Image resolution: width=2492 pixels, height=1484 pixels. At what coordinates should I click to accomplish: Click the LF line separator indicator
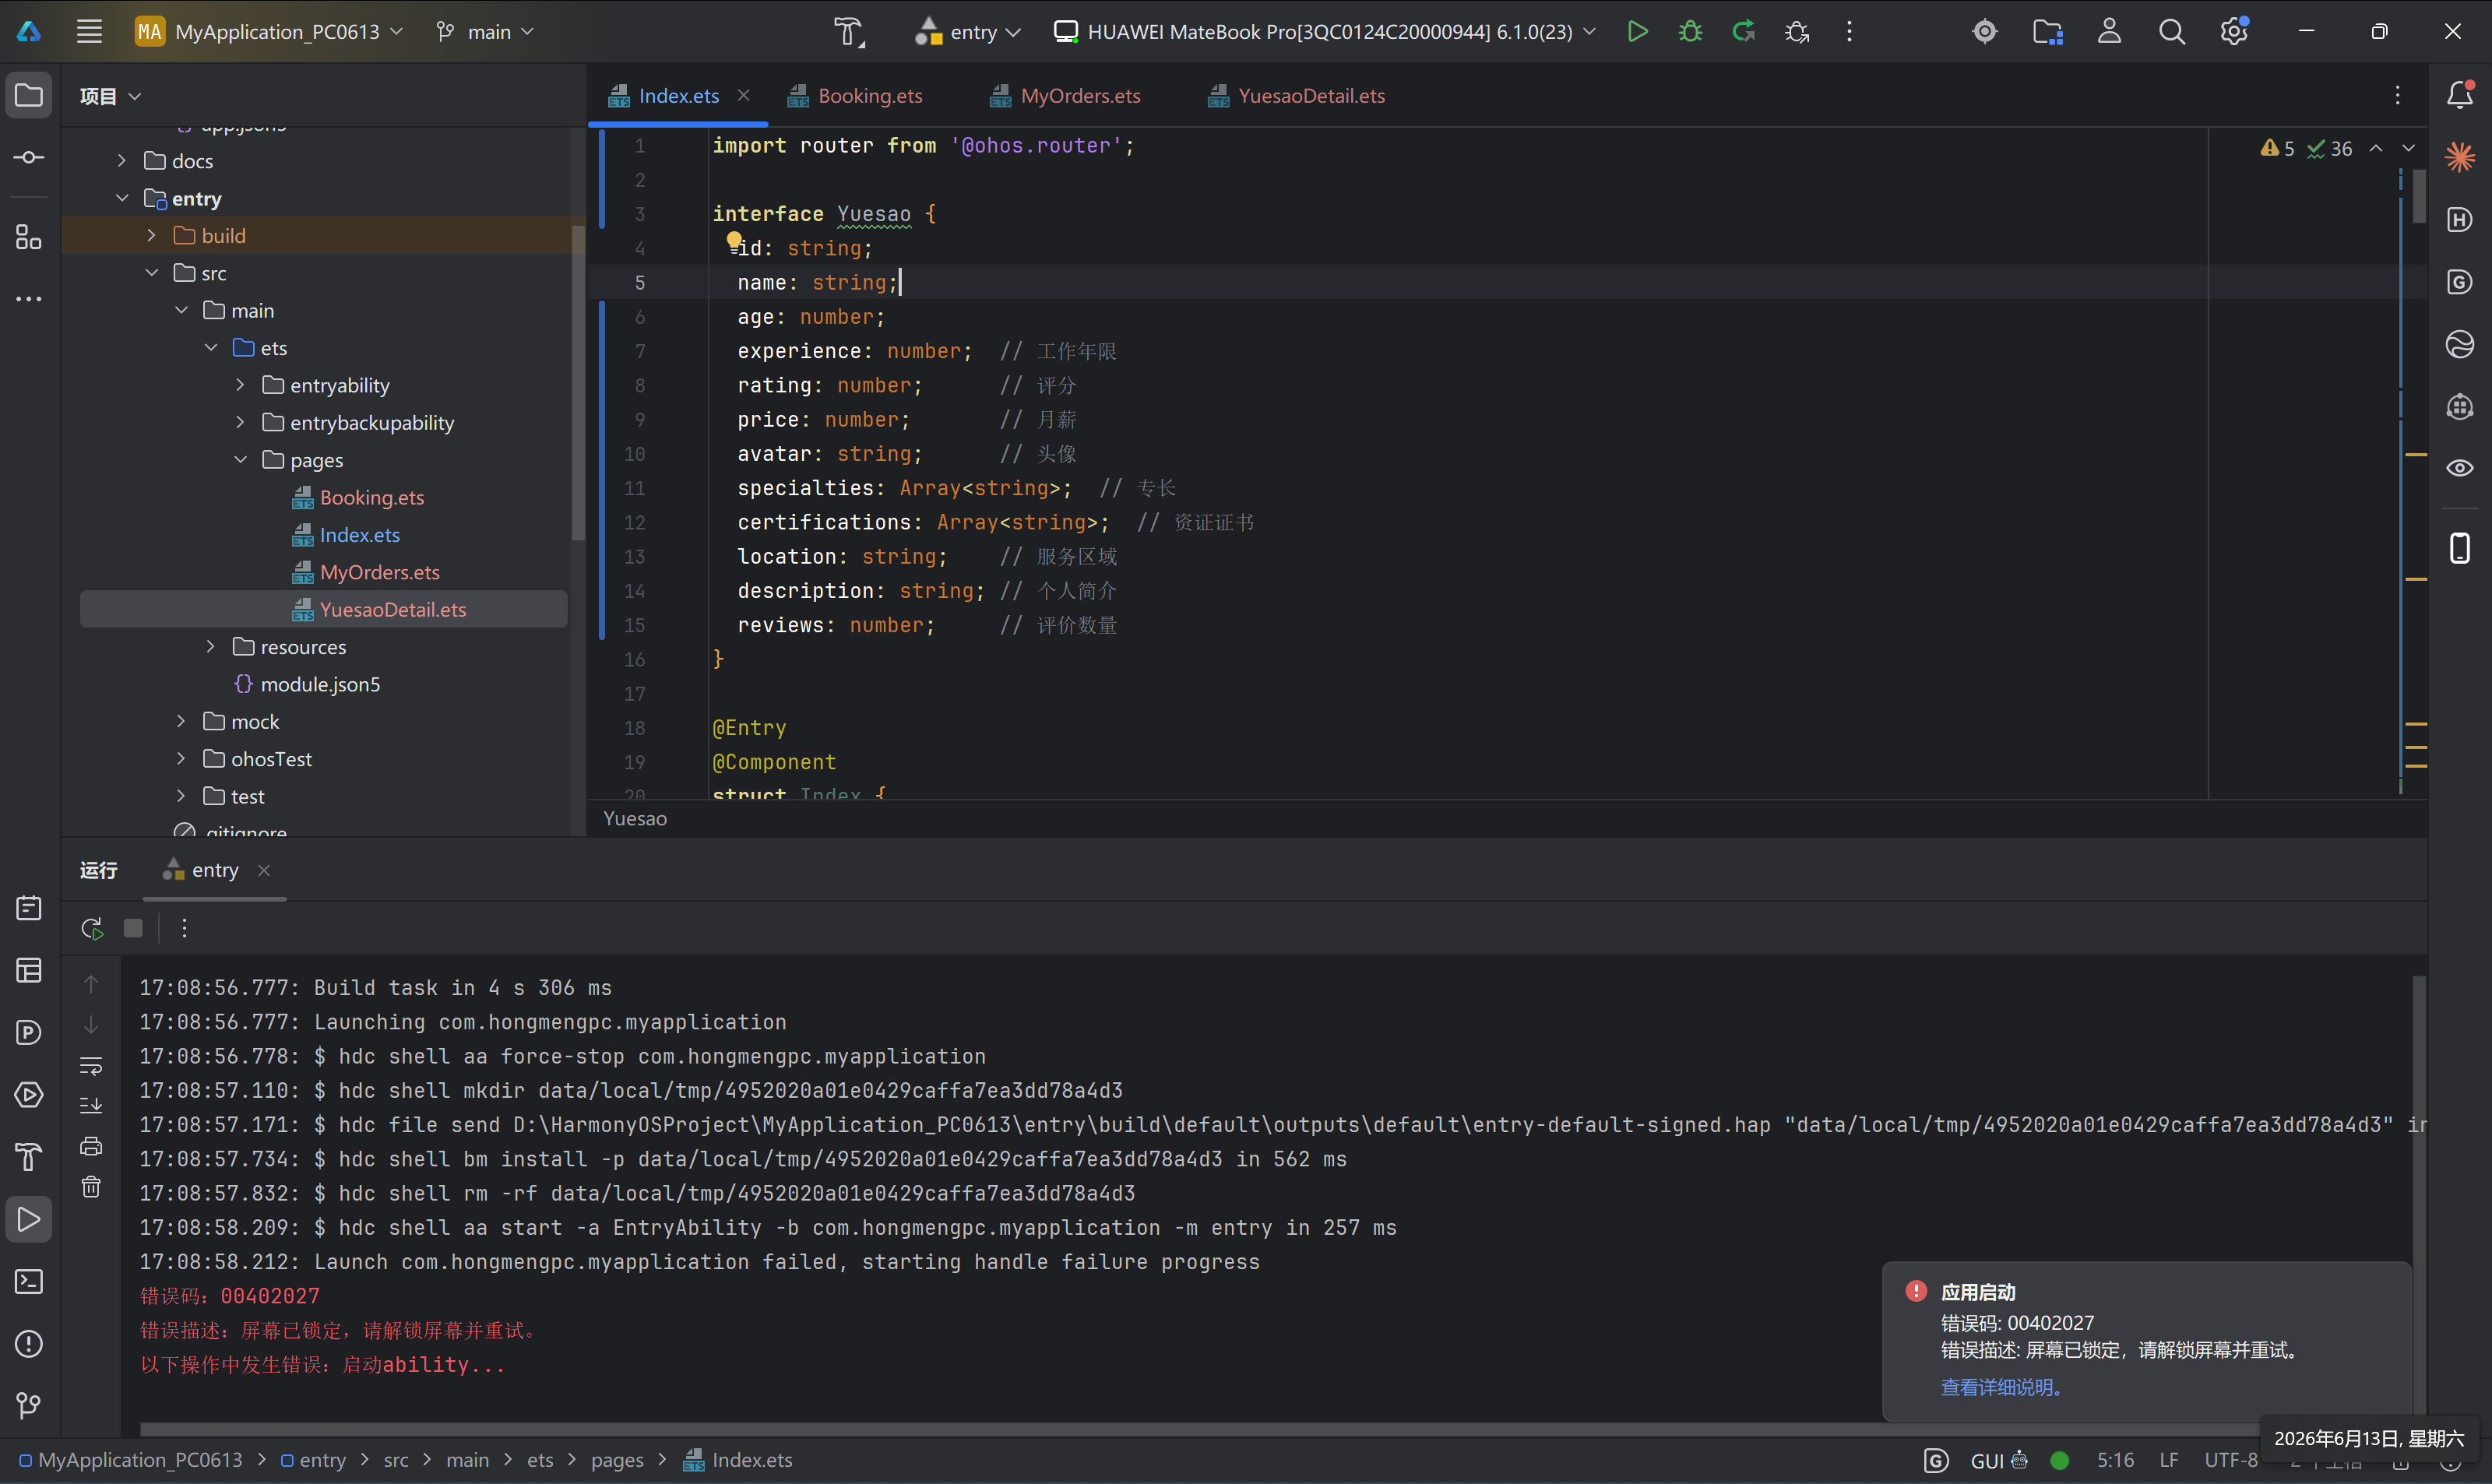pos(2169,1460)
